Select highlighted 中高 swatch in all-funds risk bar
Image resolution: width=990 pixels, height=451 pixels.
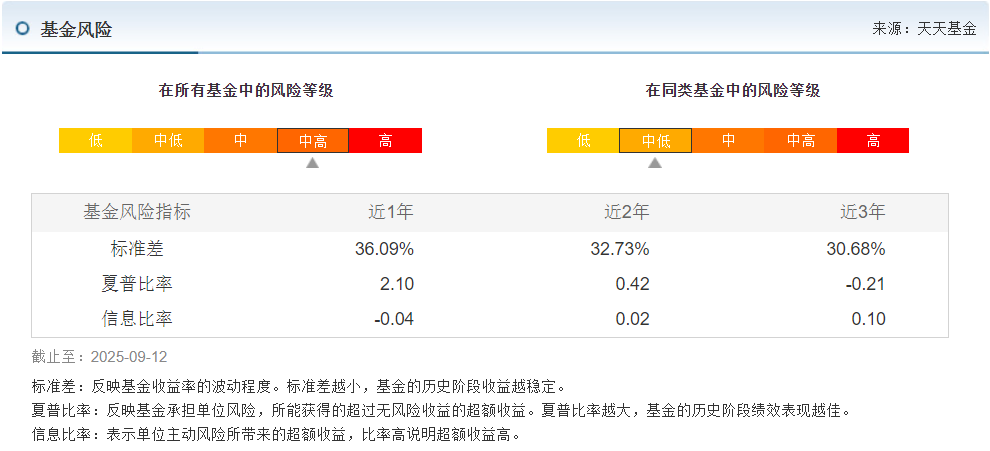tap(313, 140)
